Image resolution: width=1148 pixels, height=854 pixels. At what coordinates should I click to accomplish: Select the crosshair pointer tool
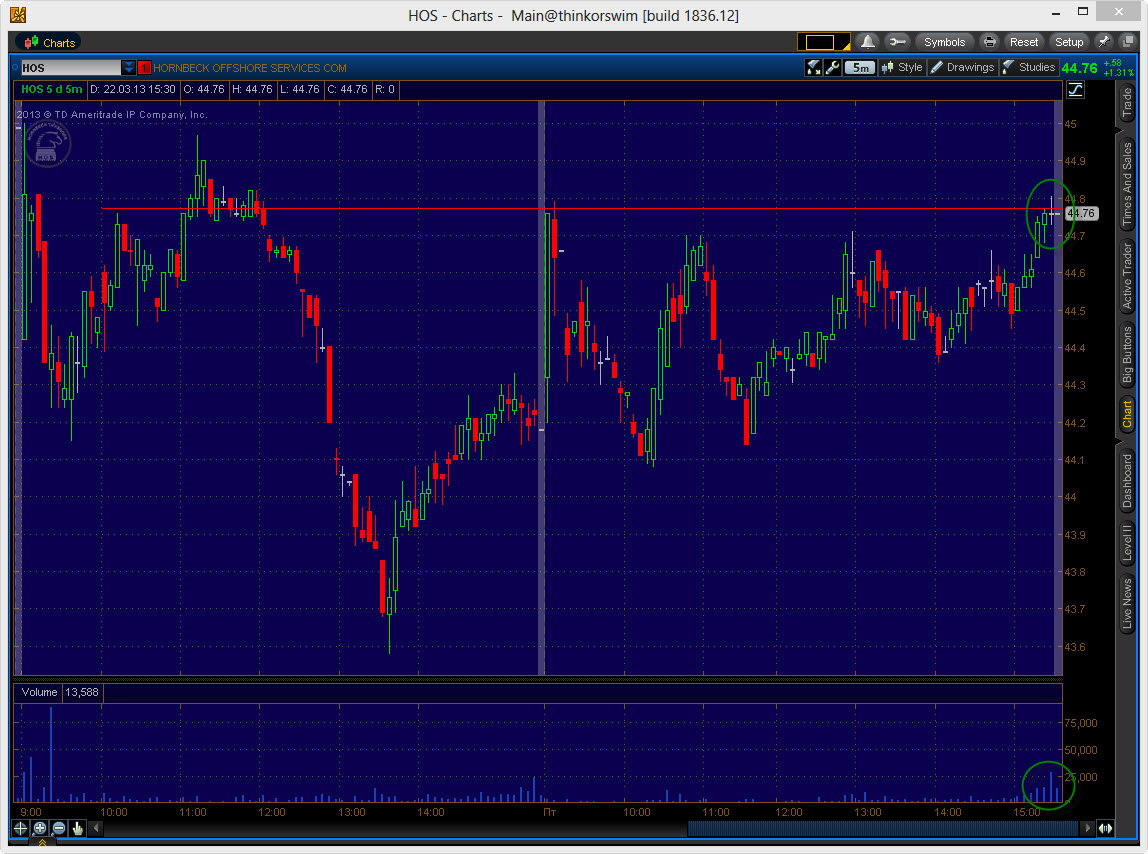tap(20, 828)
